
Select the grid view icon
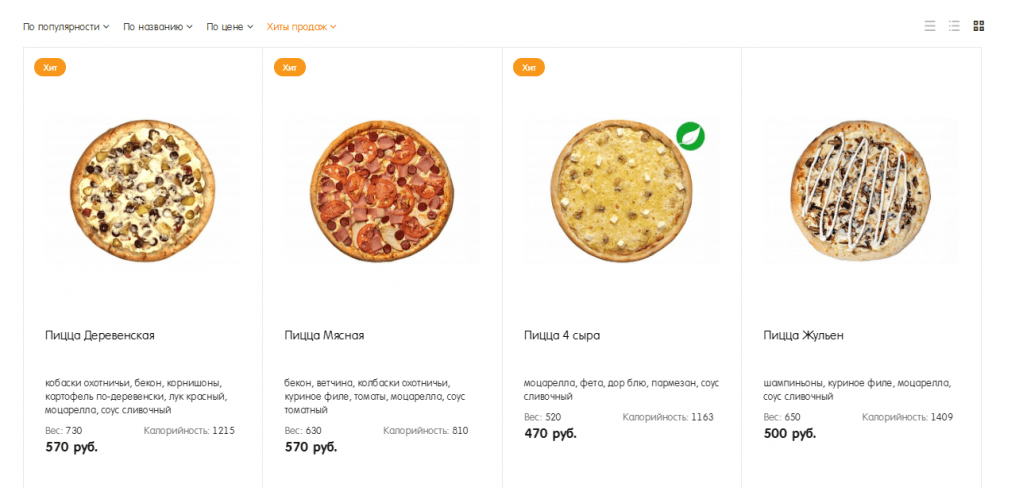click(979, 26)
